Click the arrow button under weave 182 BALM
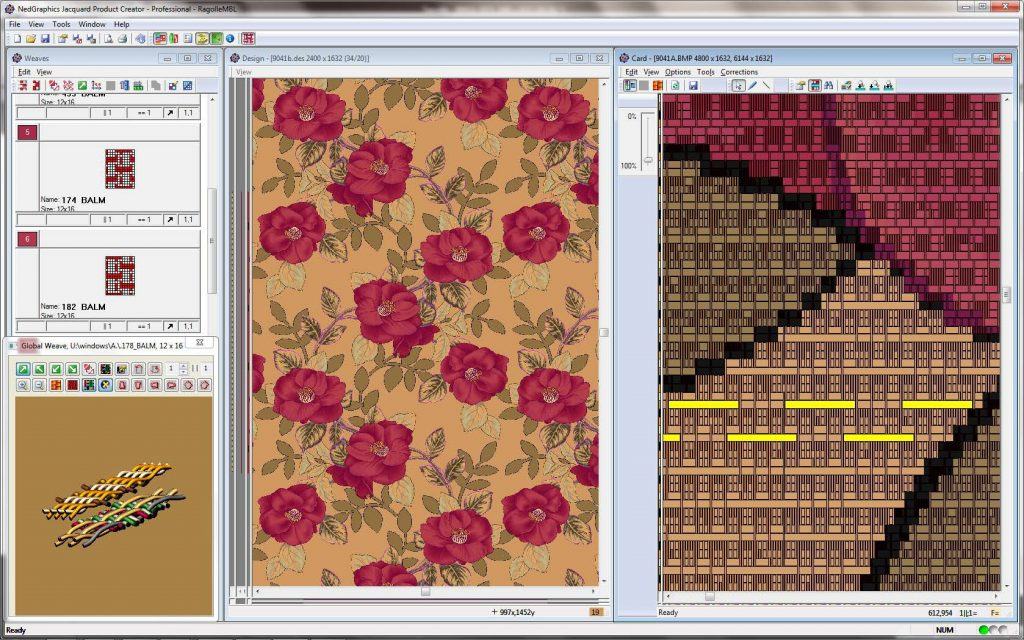The height and width of the screenshot is (640, 1024). click(170, 326)
